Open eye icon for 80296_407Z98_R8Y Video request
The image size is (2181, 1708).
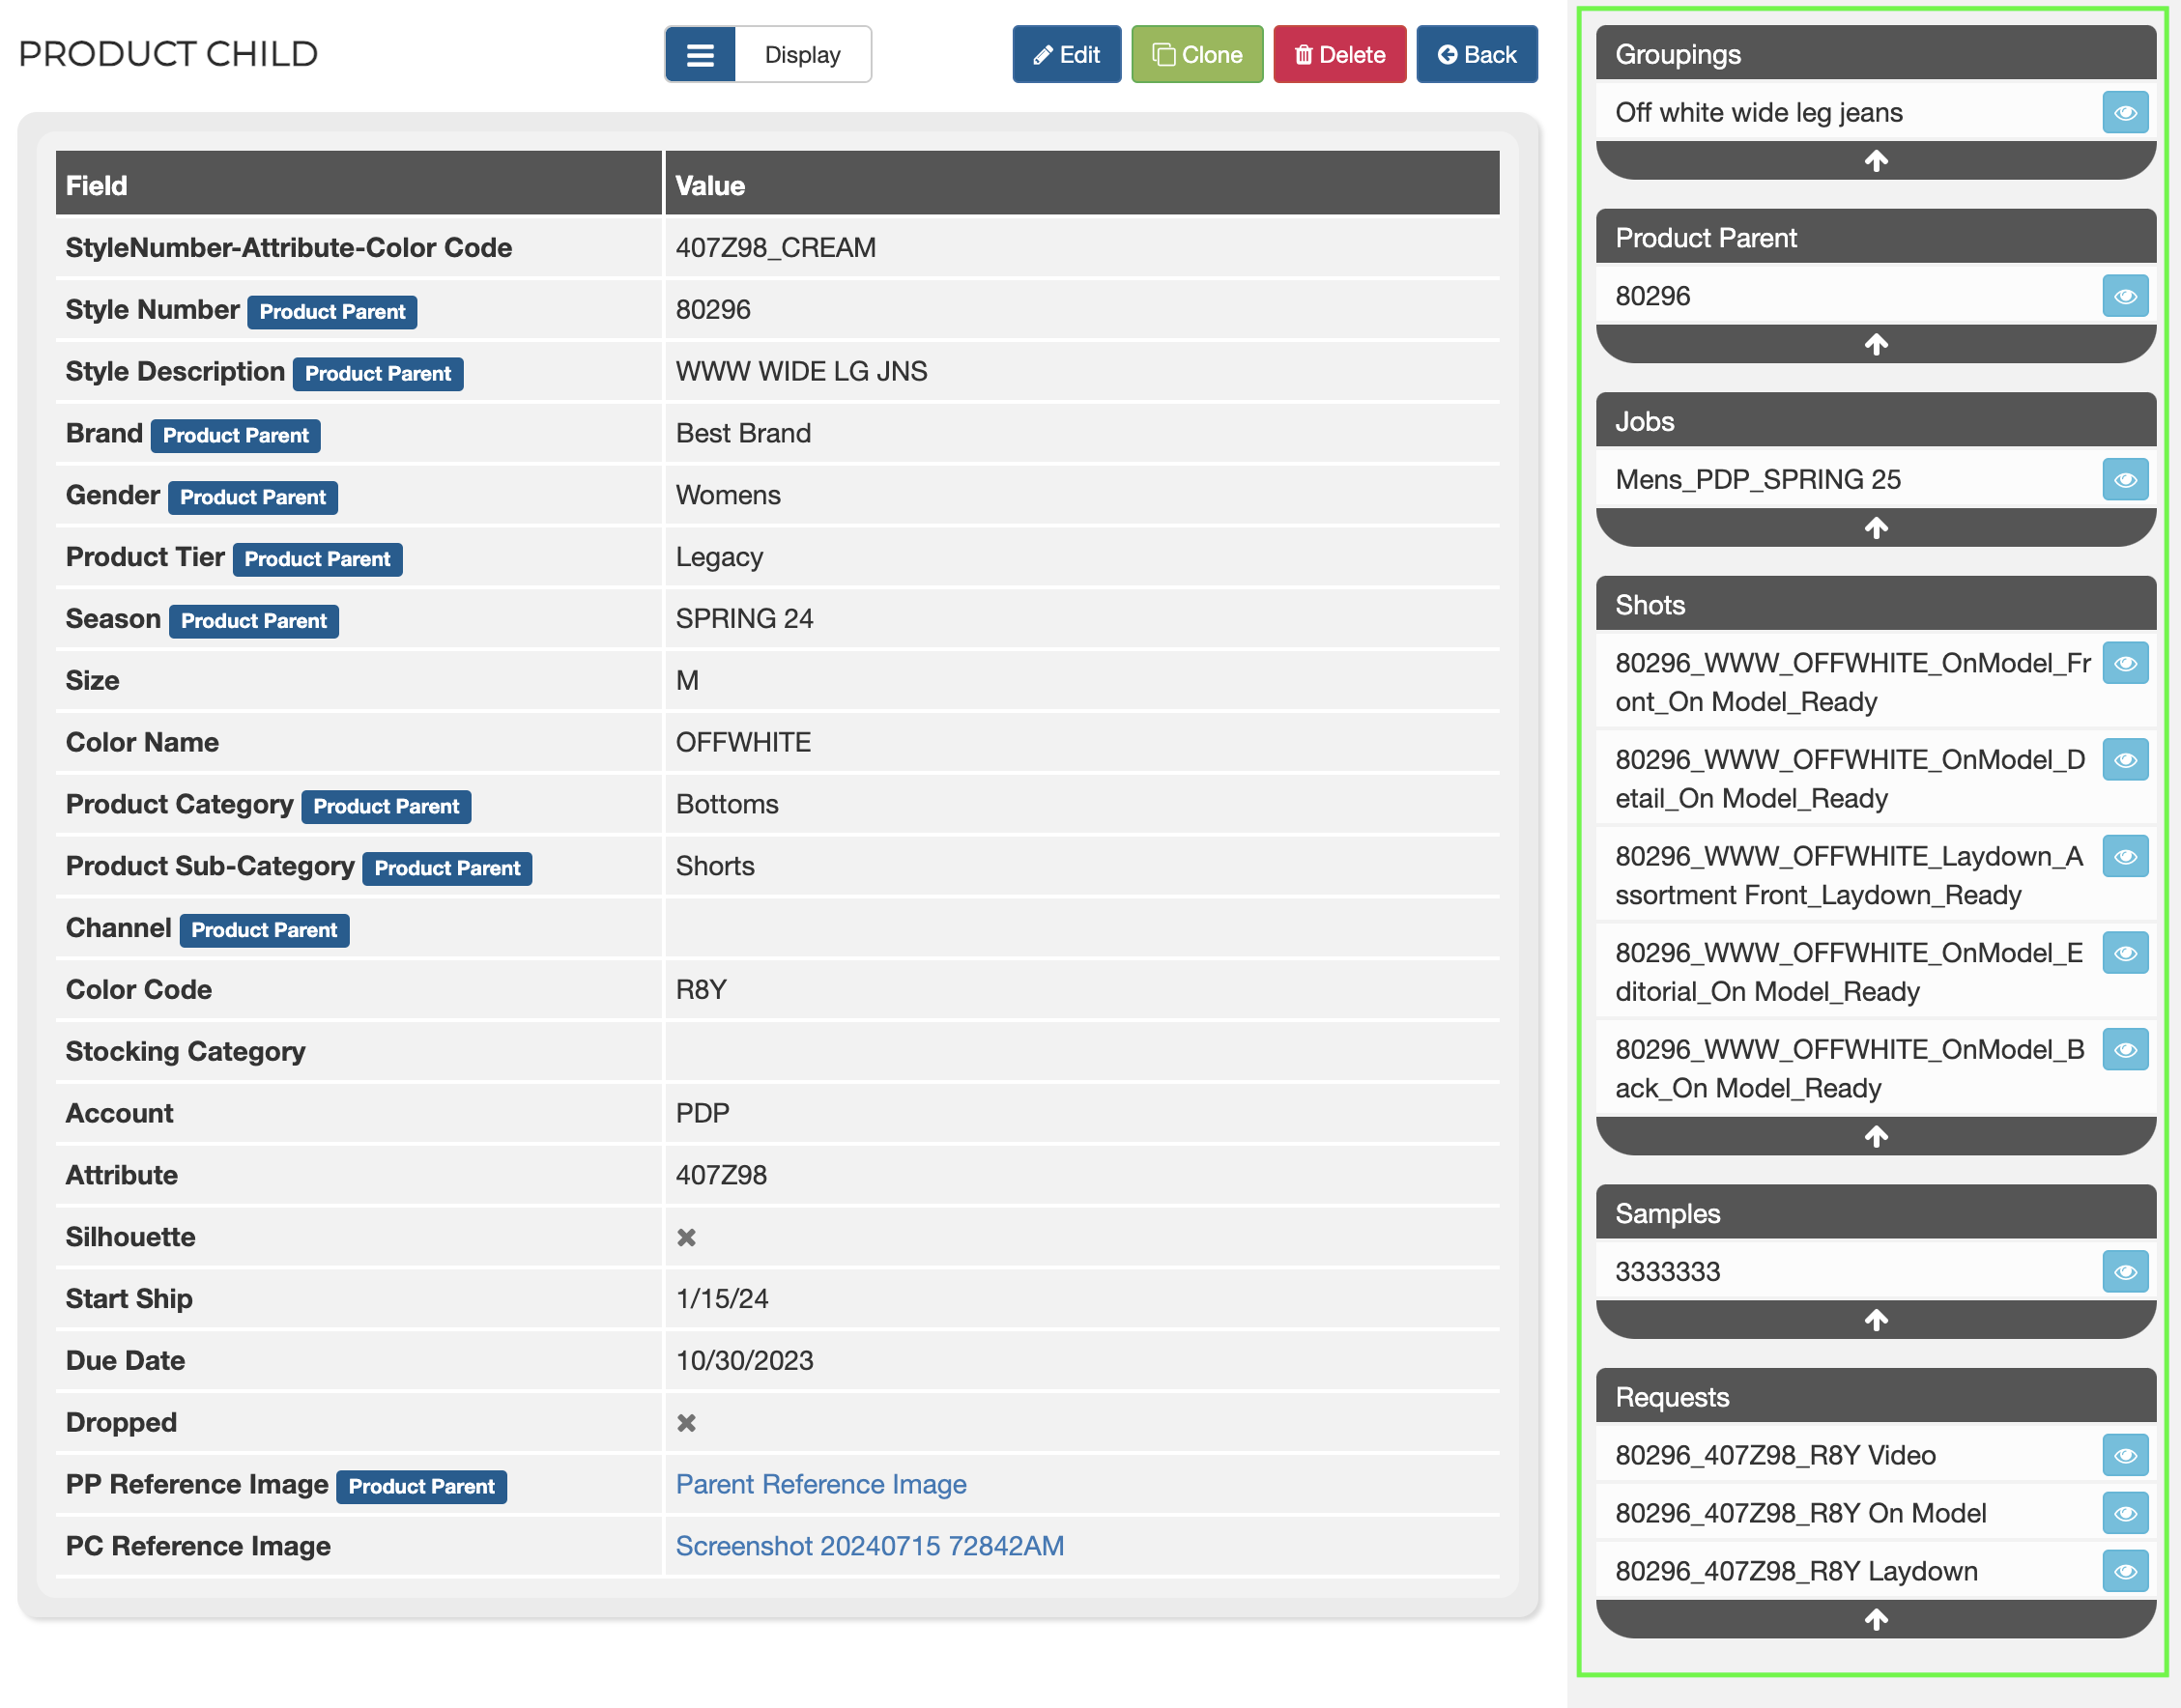[2124, 1455]
